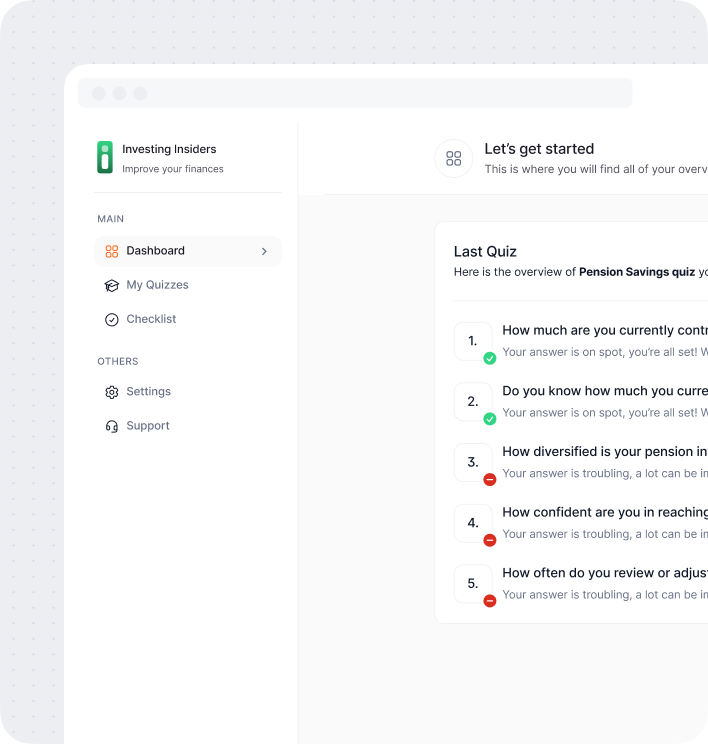Click the green check badge on question 2

point(490,419)
